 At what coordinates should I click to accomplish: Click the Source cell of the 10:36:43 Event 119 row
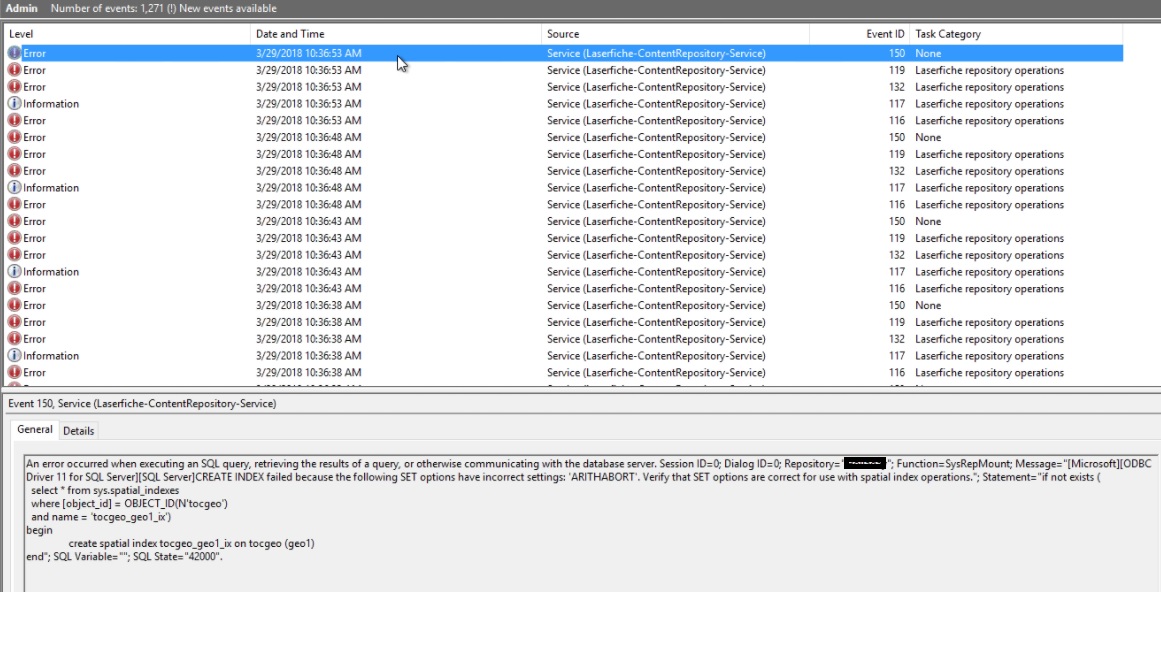(x=656, y=238)
